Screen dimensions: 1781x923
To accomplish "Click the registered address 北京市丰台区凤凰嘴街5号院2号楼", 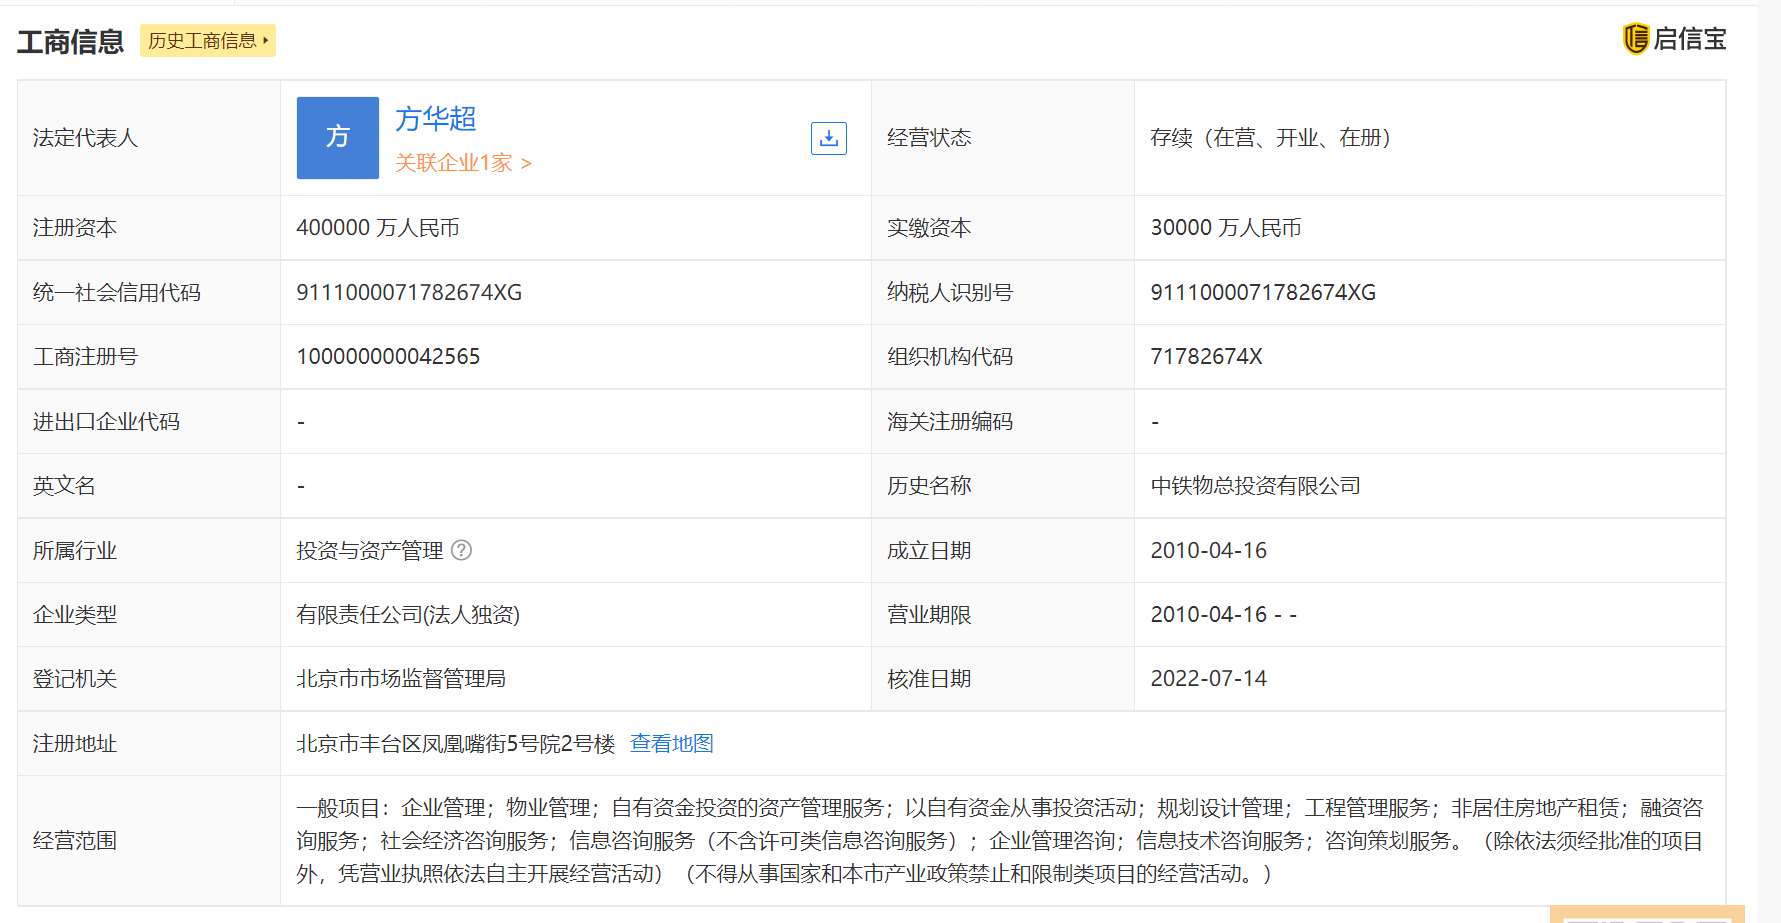I will (x=455, y=744).
